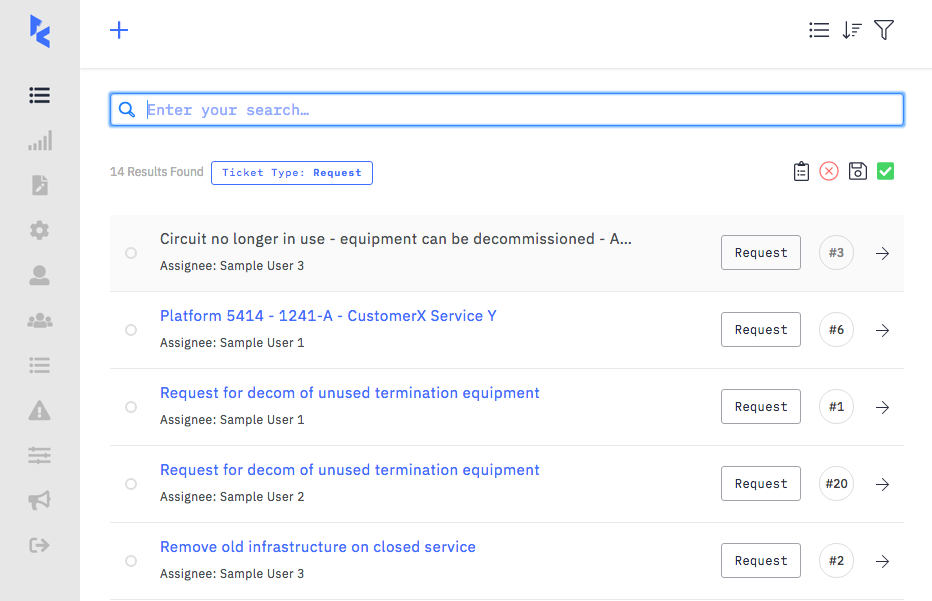Open decom request assigned to Sample User 1
932x601 pixels.
[350, 393]
